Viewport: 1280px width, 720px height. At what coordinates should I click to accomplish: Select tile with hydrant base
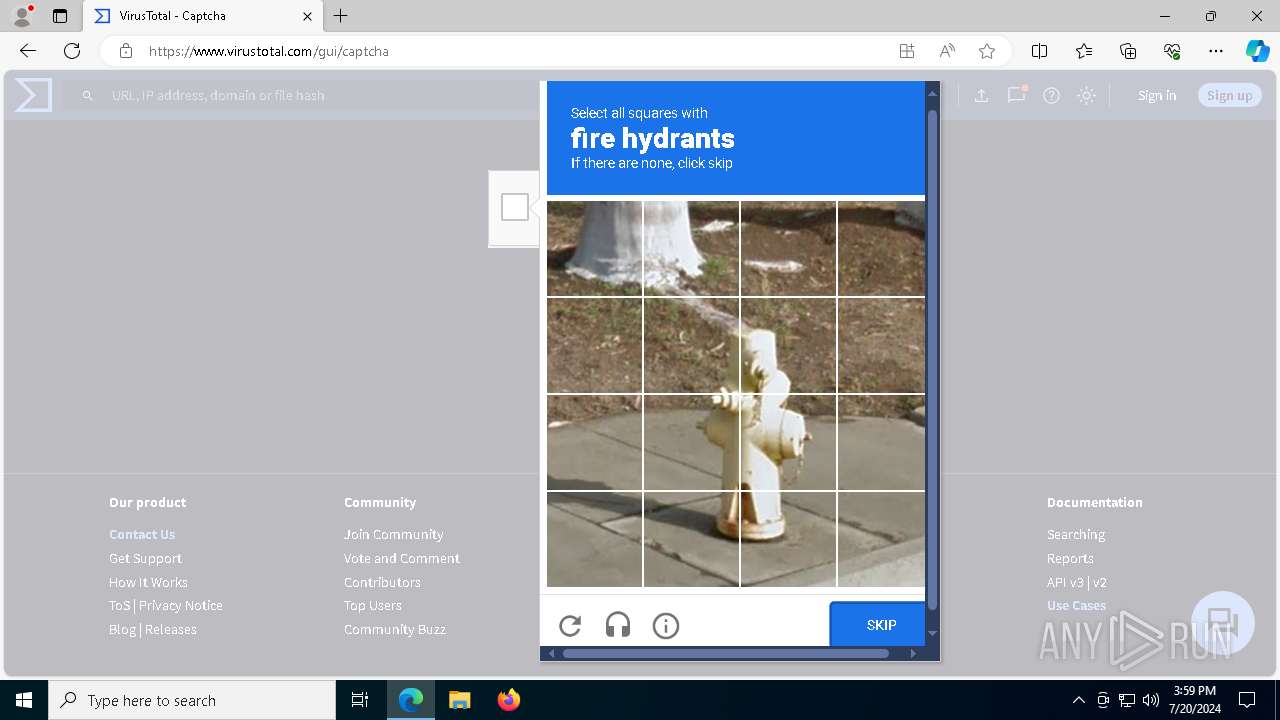point(788,539)
